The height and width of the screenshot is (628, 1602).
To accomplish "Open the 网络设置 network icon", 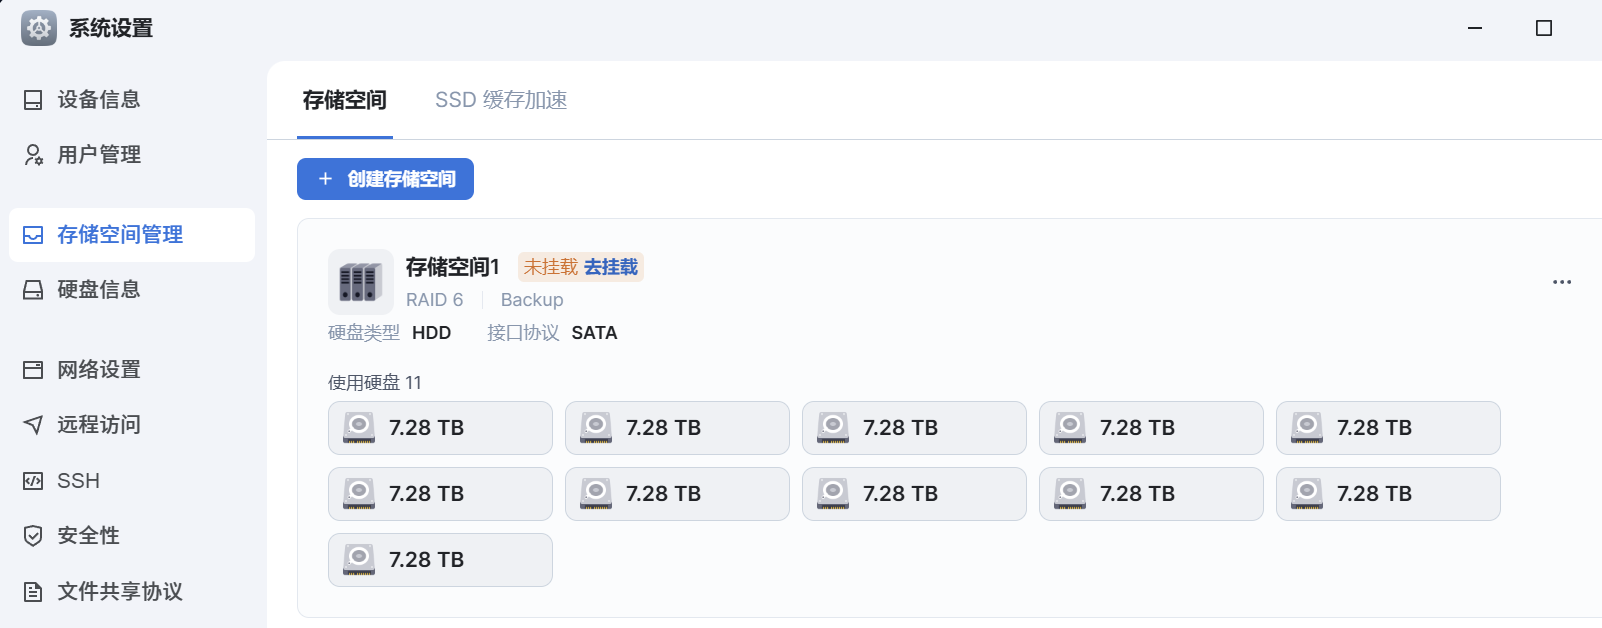I will [x=33, y=370].
